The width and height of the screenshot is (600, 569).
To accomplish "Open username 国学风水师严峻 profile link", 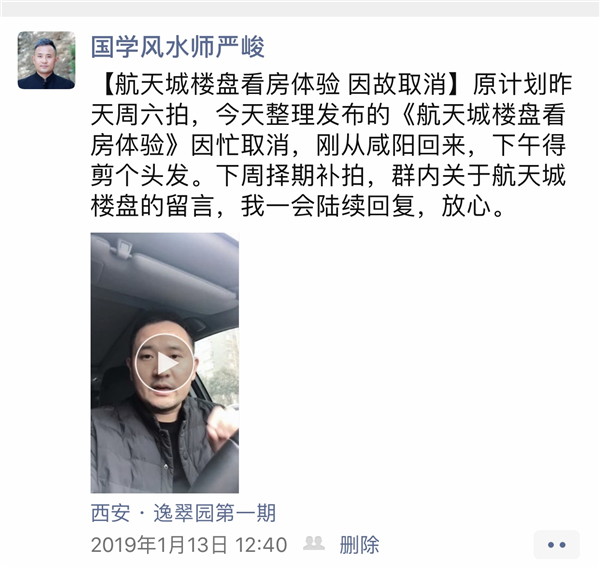I will pyautogui.click(x=178, y=47).
